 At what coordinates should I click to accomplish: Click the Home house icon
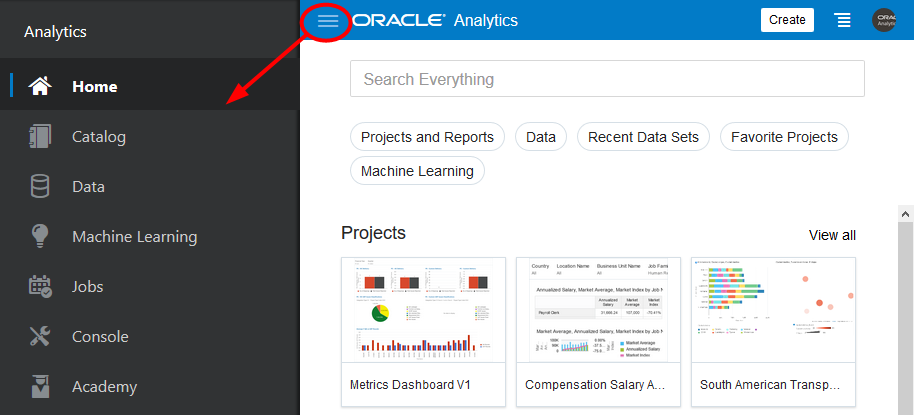[40, 86]
